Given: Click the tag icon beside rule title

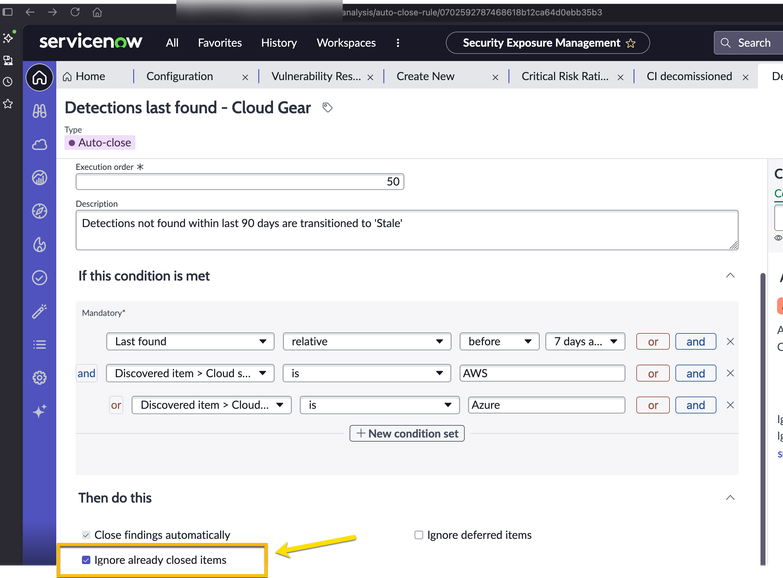Looking at the screenshot, I should (327, 107).
